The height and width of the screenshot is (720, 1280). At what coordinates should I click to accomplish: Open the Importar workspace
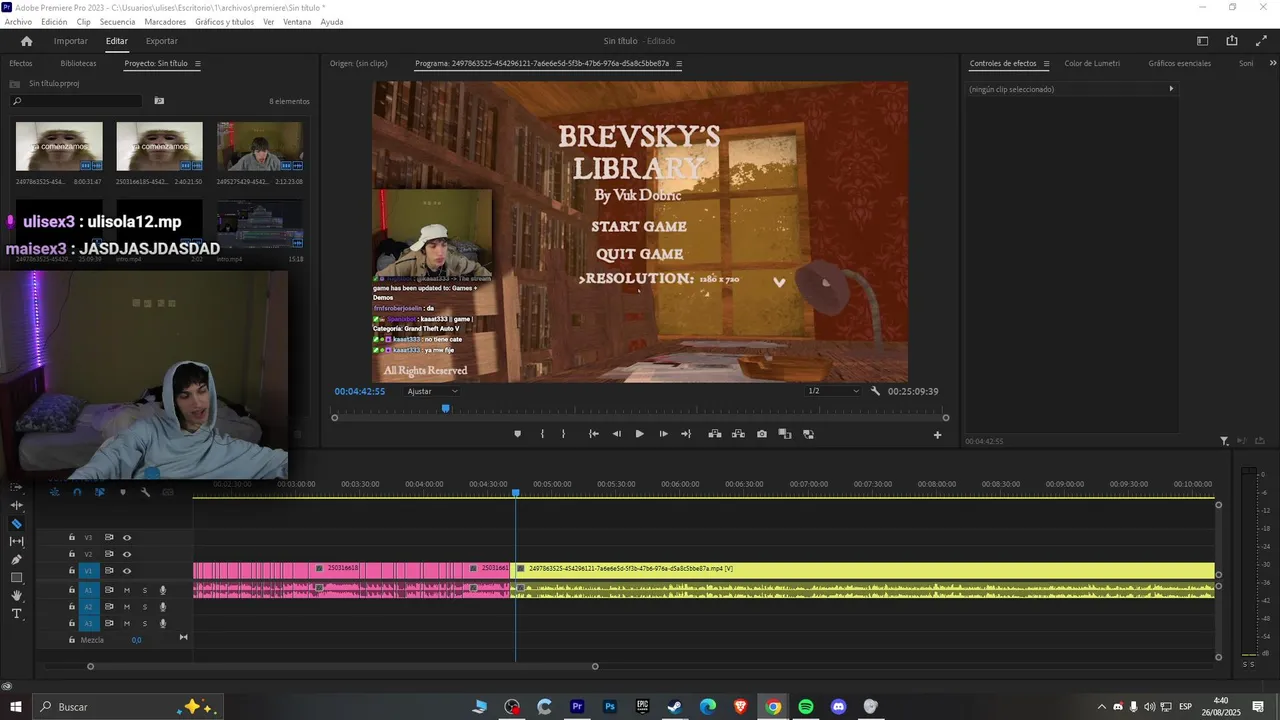[70, 41]
